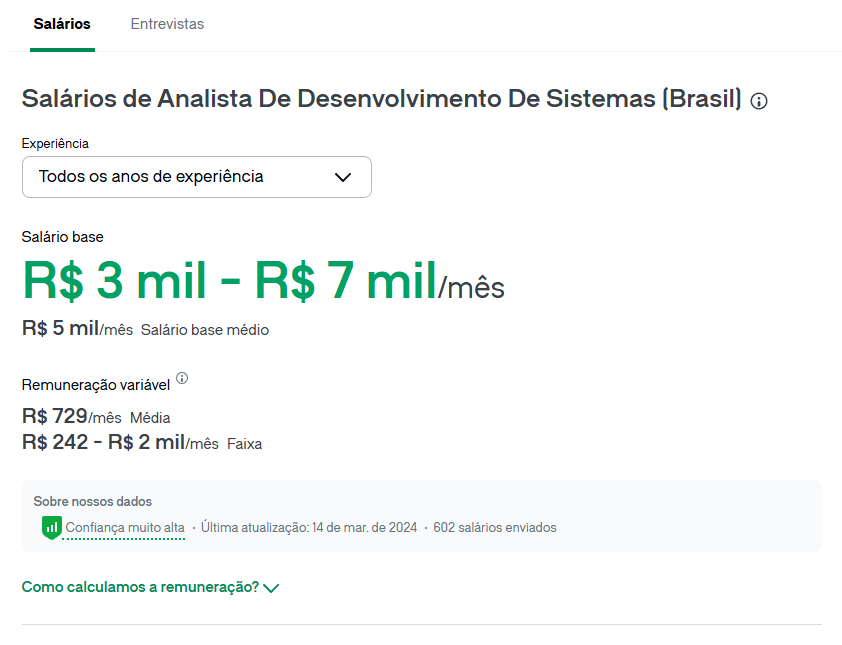Click the R$ 3 mil - R$ 7 mil range
The width and height of the screenshot is (842, 645).
230,282
